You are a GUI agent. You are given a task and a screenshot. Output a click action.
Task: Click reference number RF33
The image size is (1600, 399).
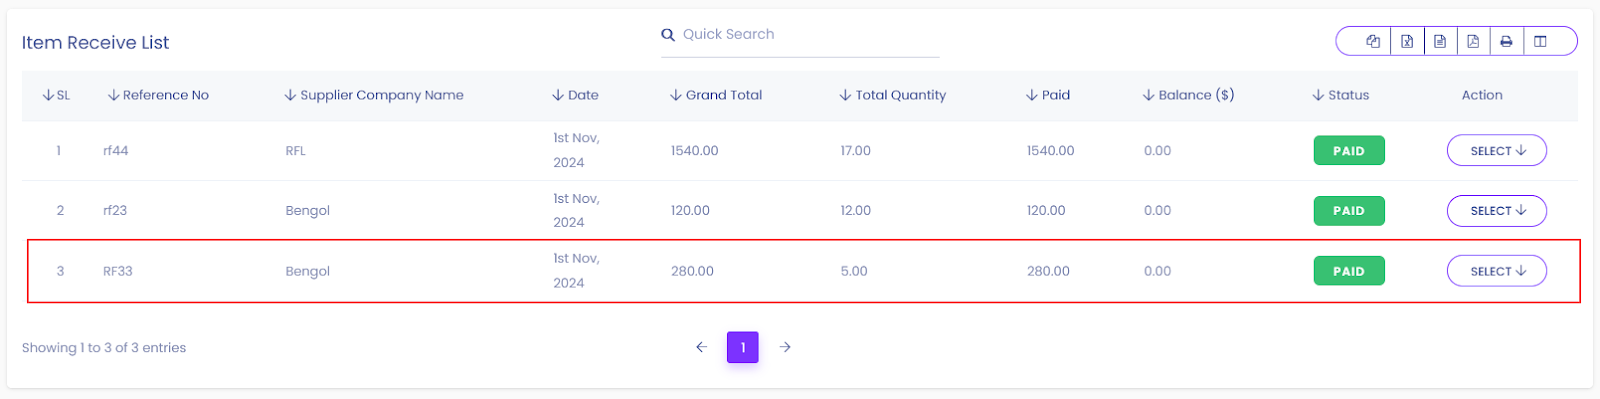(x=118, y=271)
